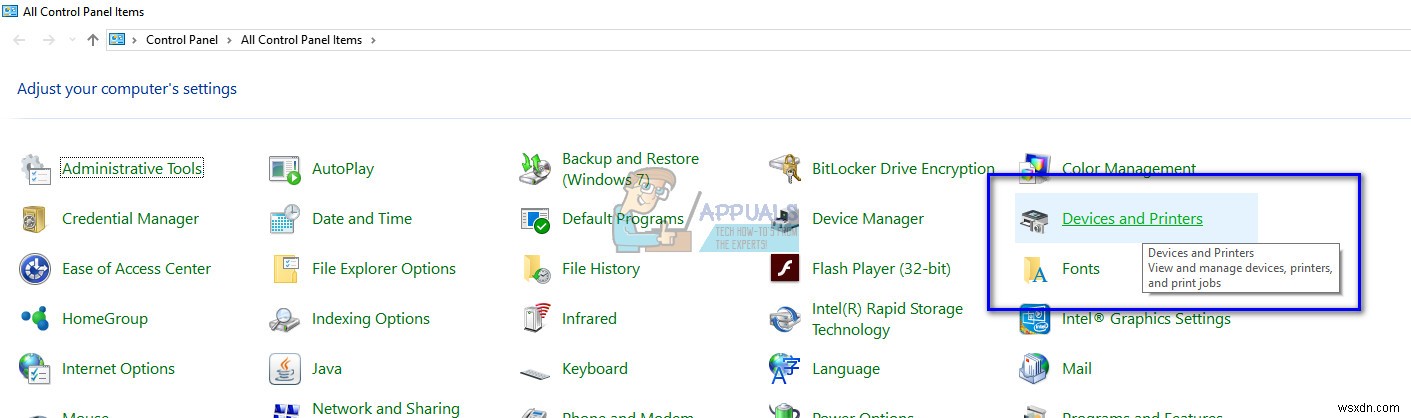Open the Color Management icon
Screen dimensions: 1411x418
[x=1035, y=169]
